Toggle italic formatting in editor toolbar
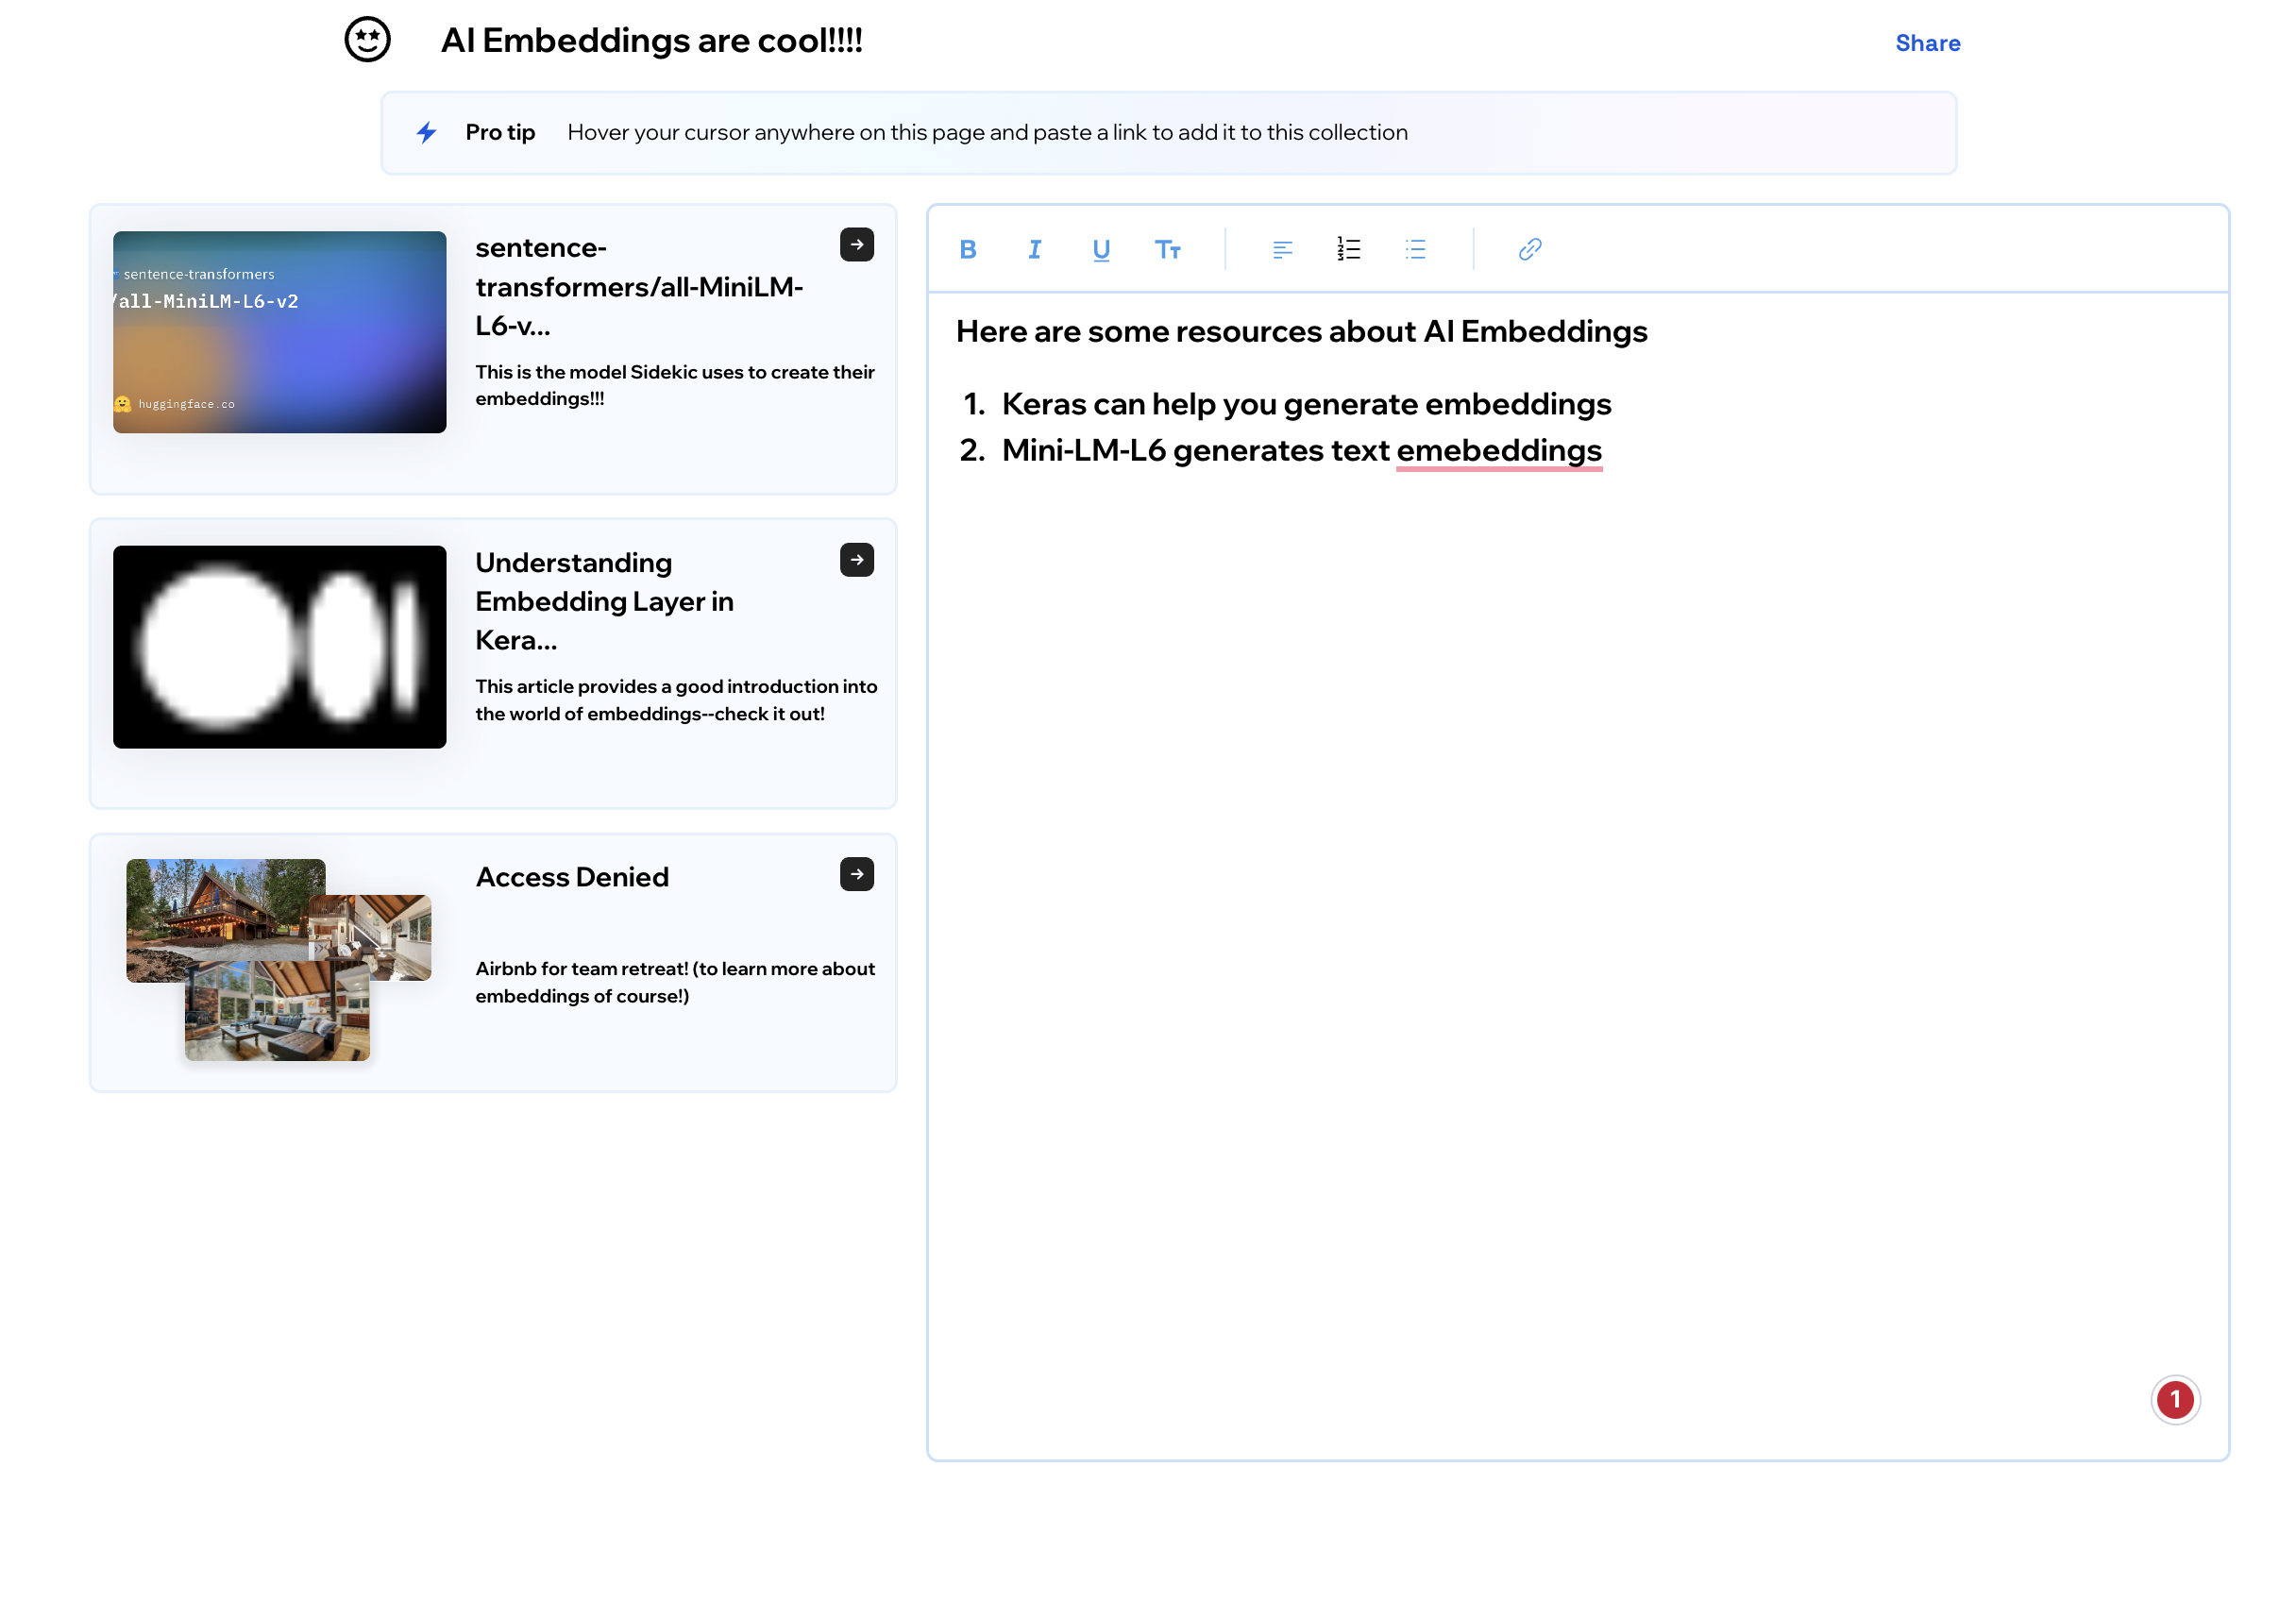 coord(1034,249)
